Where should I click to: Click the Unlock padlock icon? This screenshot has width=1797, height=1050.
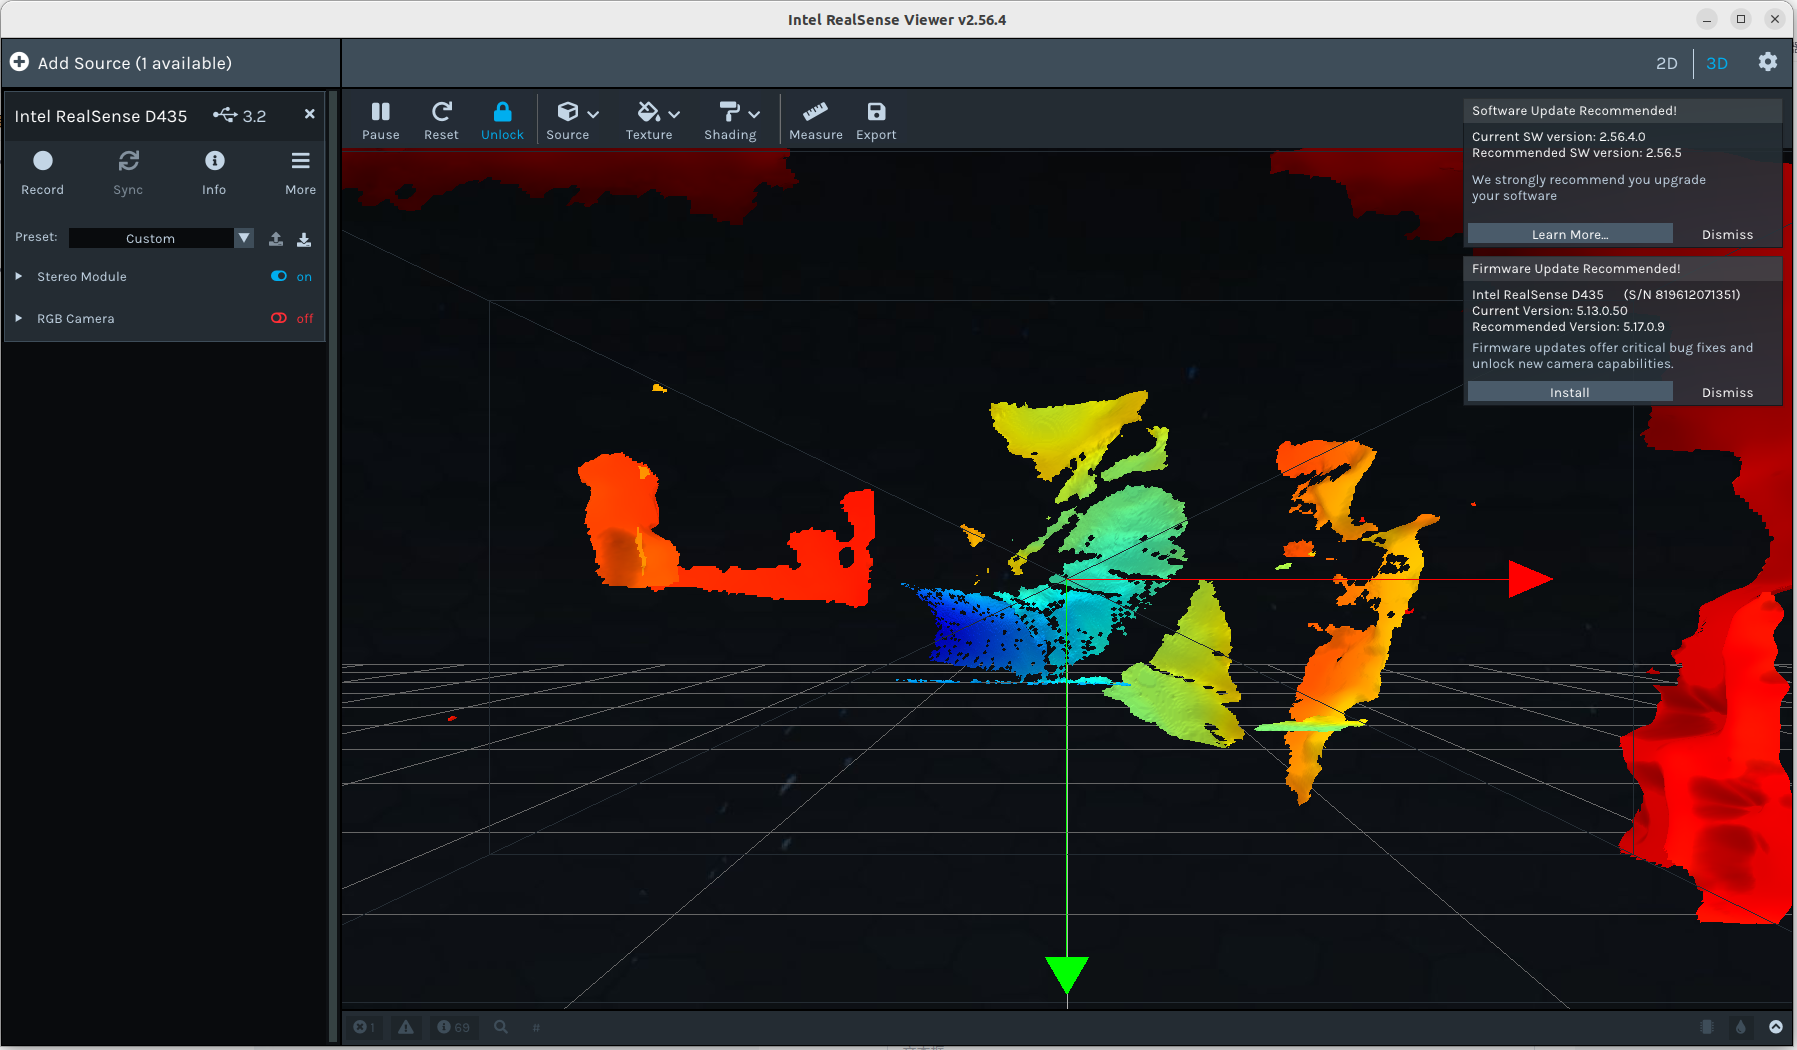(502, 112)
